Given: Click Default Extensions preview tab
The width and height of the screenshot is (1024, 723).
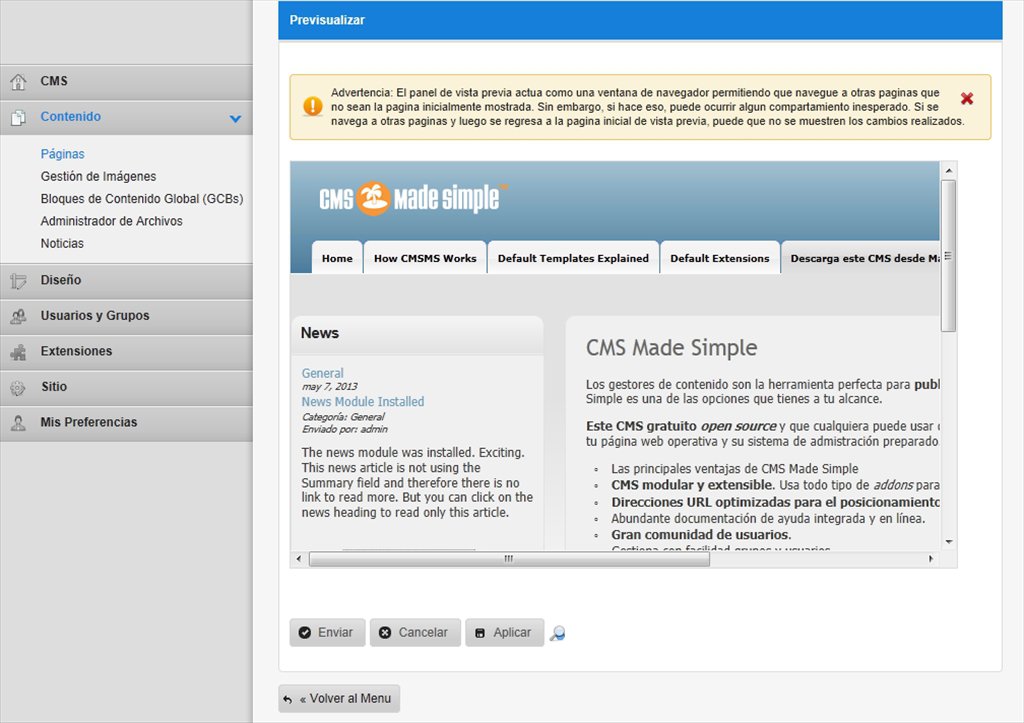Looking at the screenshot, I should (x=720, y=258).
